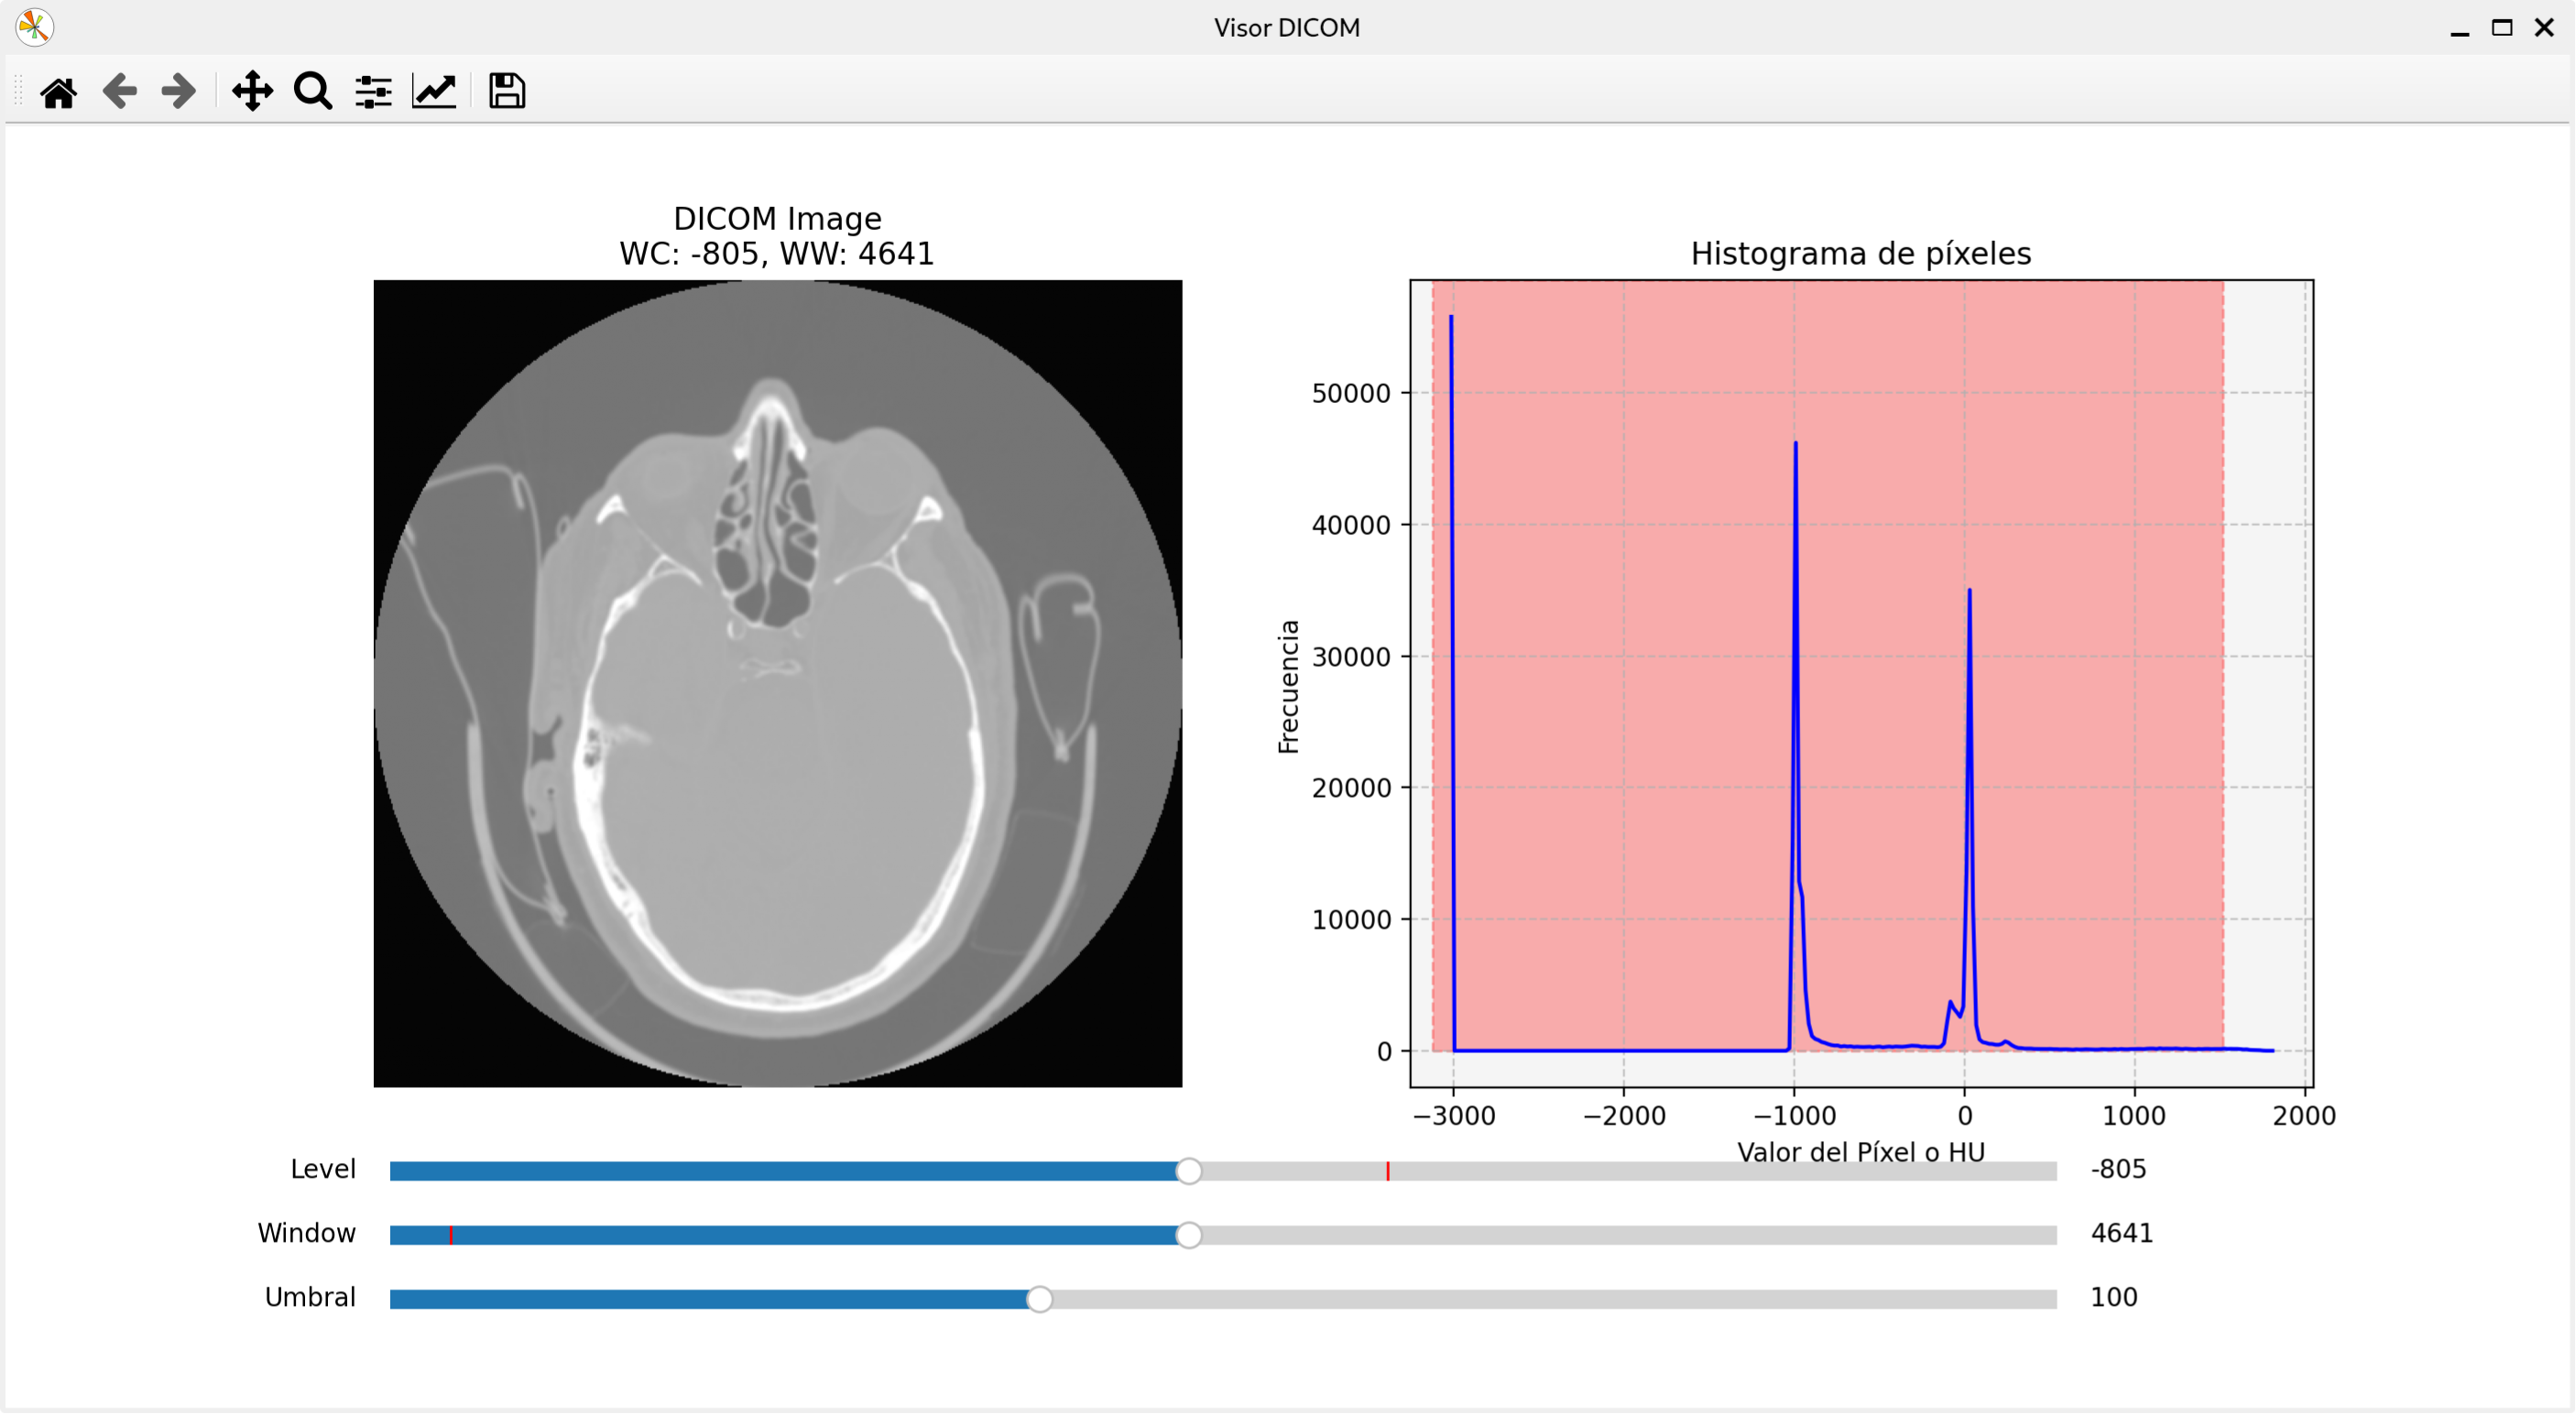
Task: Open Configure subplots sliders icon
Action: tap(373, 92)
